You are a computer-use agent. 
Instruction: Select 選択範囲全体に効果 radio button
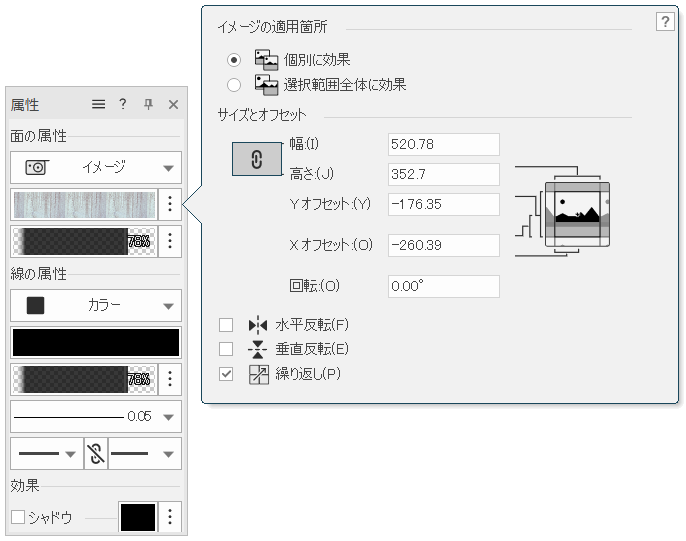point(234,85)
